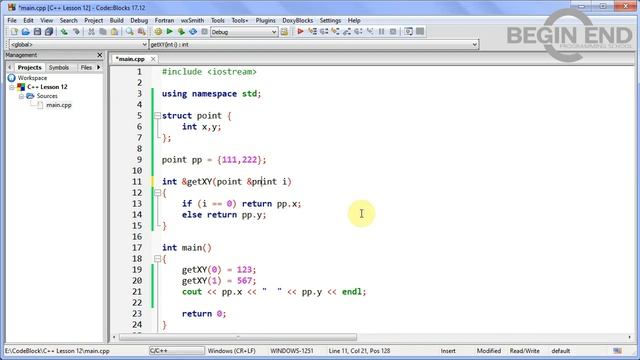
Task: Click the Run to cursor debugger icon
Action: 312,32
